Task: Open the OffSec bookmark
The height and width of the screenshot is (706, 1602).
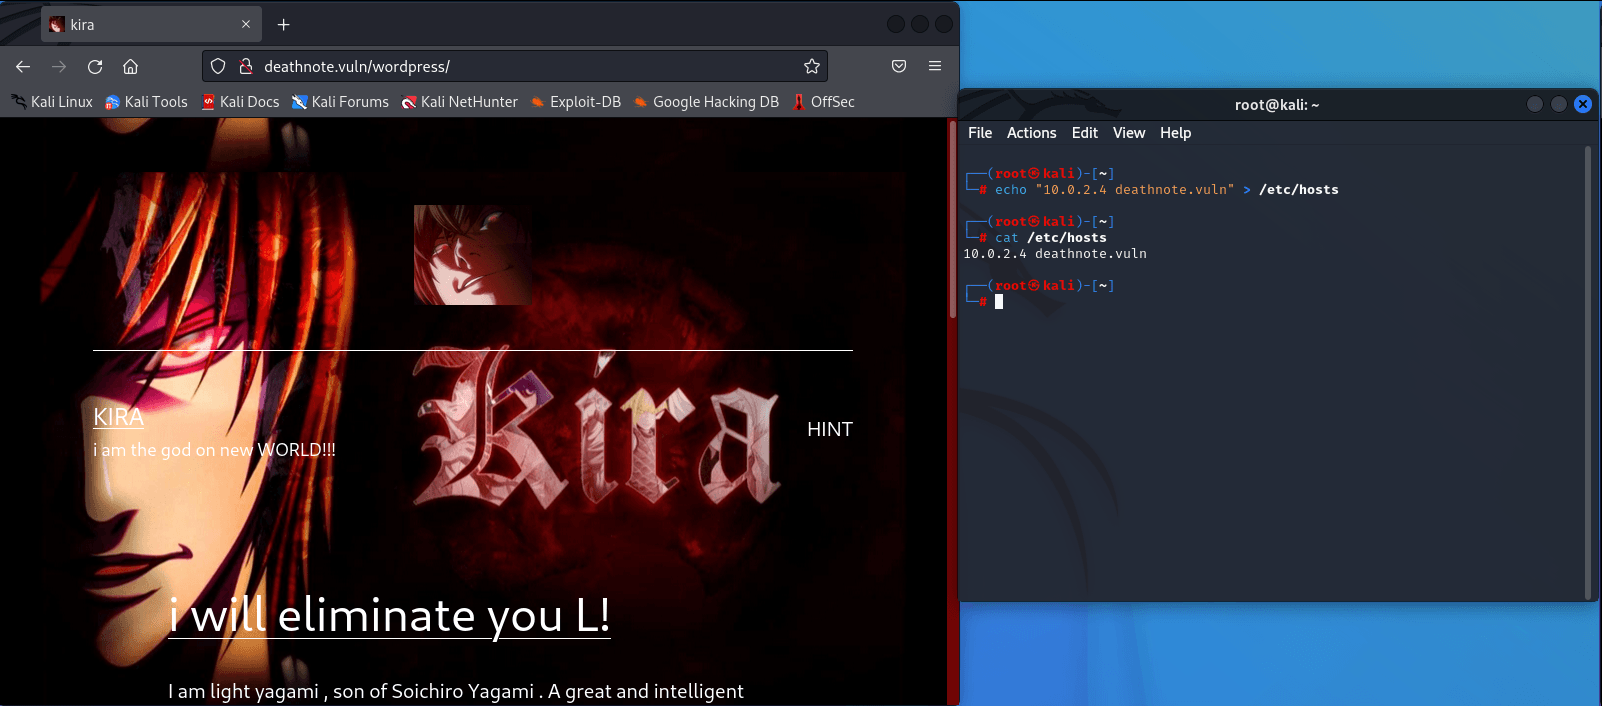Action: tap(823, 102)
